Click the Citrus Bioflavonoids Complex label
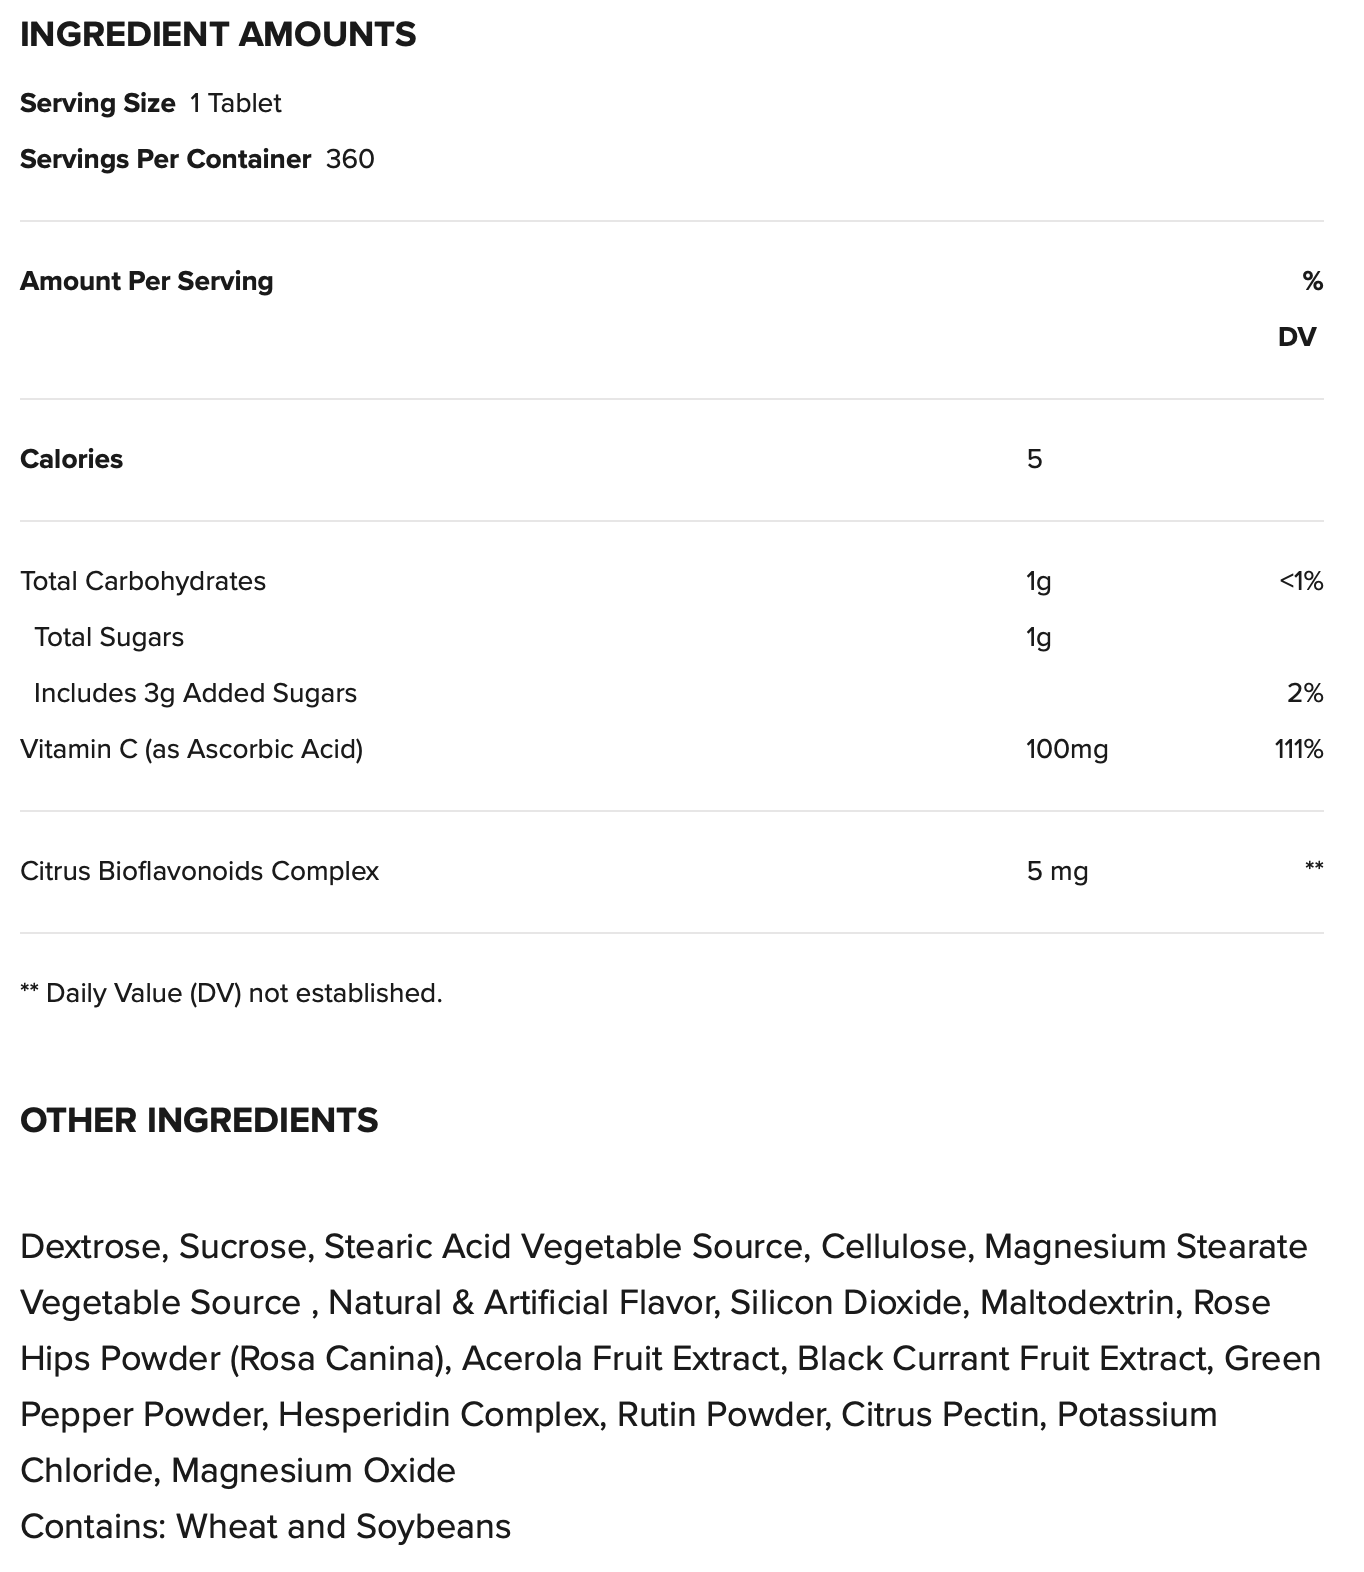This screenshot has height=1572, width=1364. pyautogui.click(x=199, y=871)
